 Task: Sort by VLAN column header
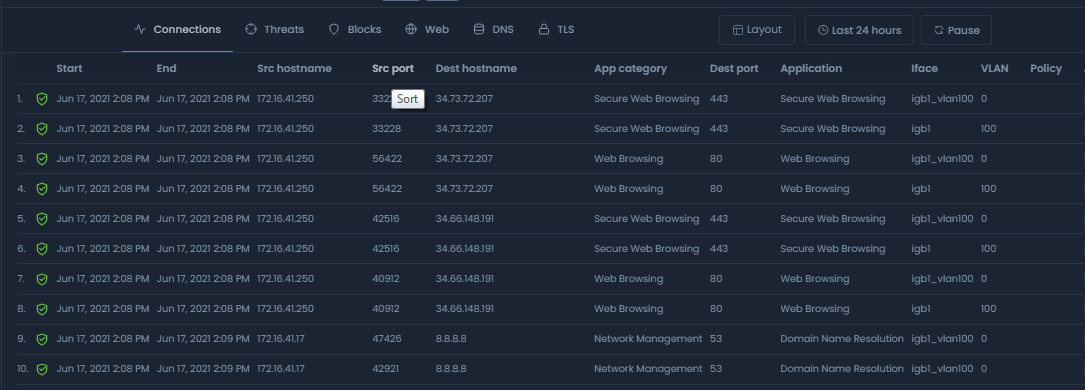(x=994, y=68)
